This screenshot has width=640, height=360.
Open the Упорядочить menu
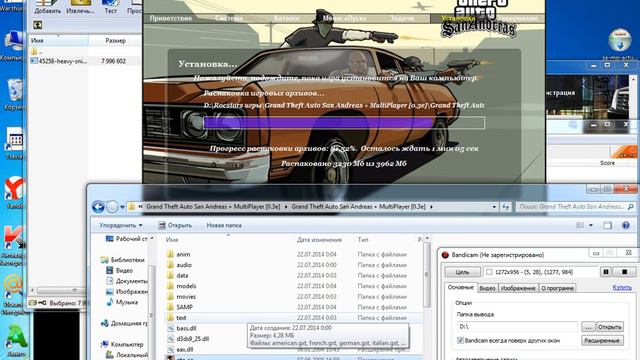(121, 225)
